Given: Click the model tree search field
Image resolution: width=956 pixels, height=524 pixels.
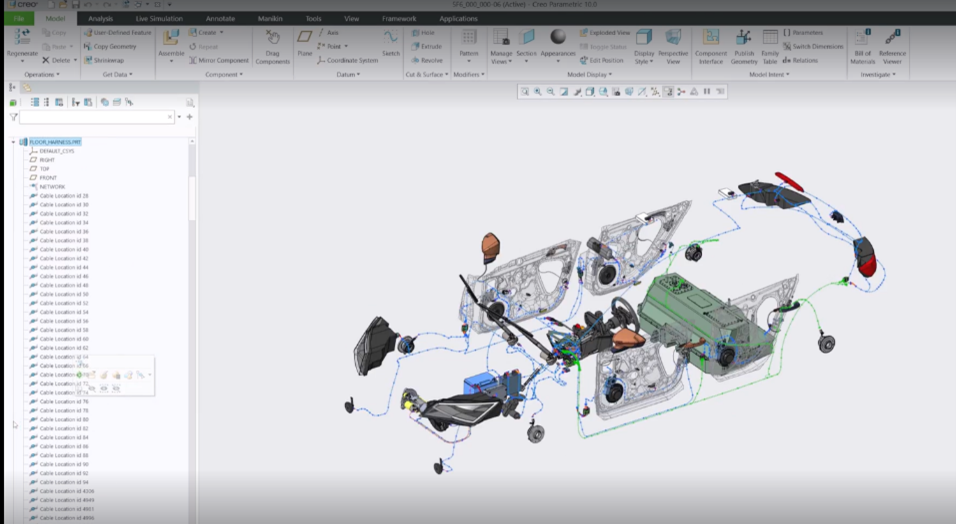Looking at the screenshot, I should tap(96, 117).
